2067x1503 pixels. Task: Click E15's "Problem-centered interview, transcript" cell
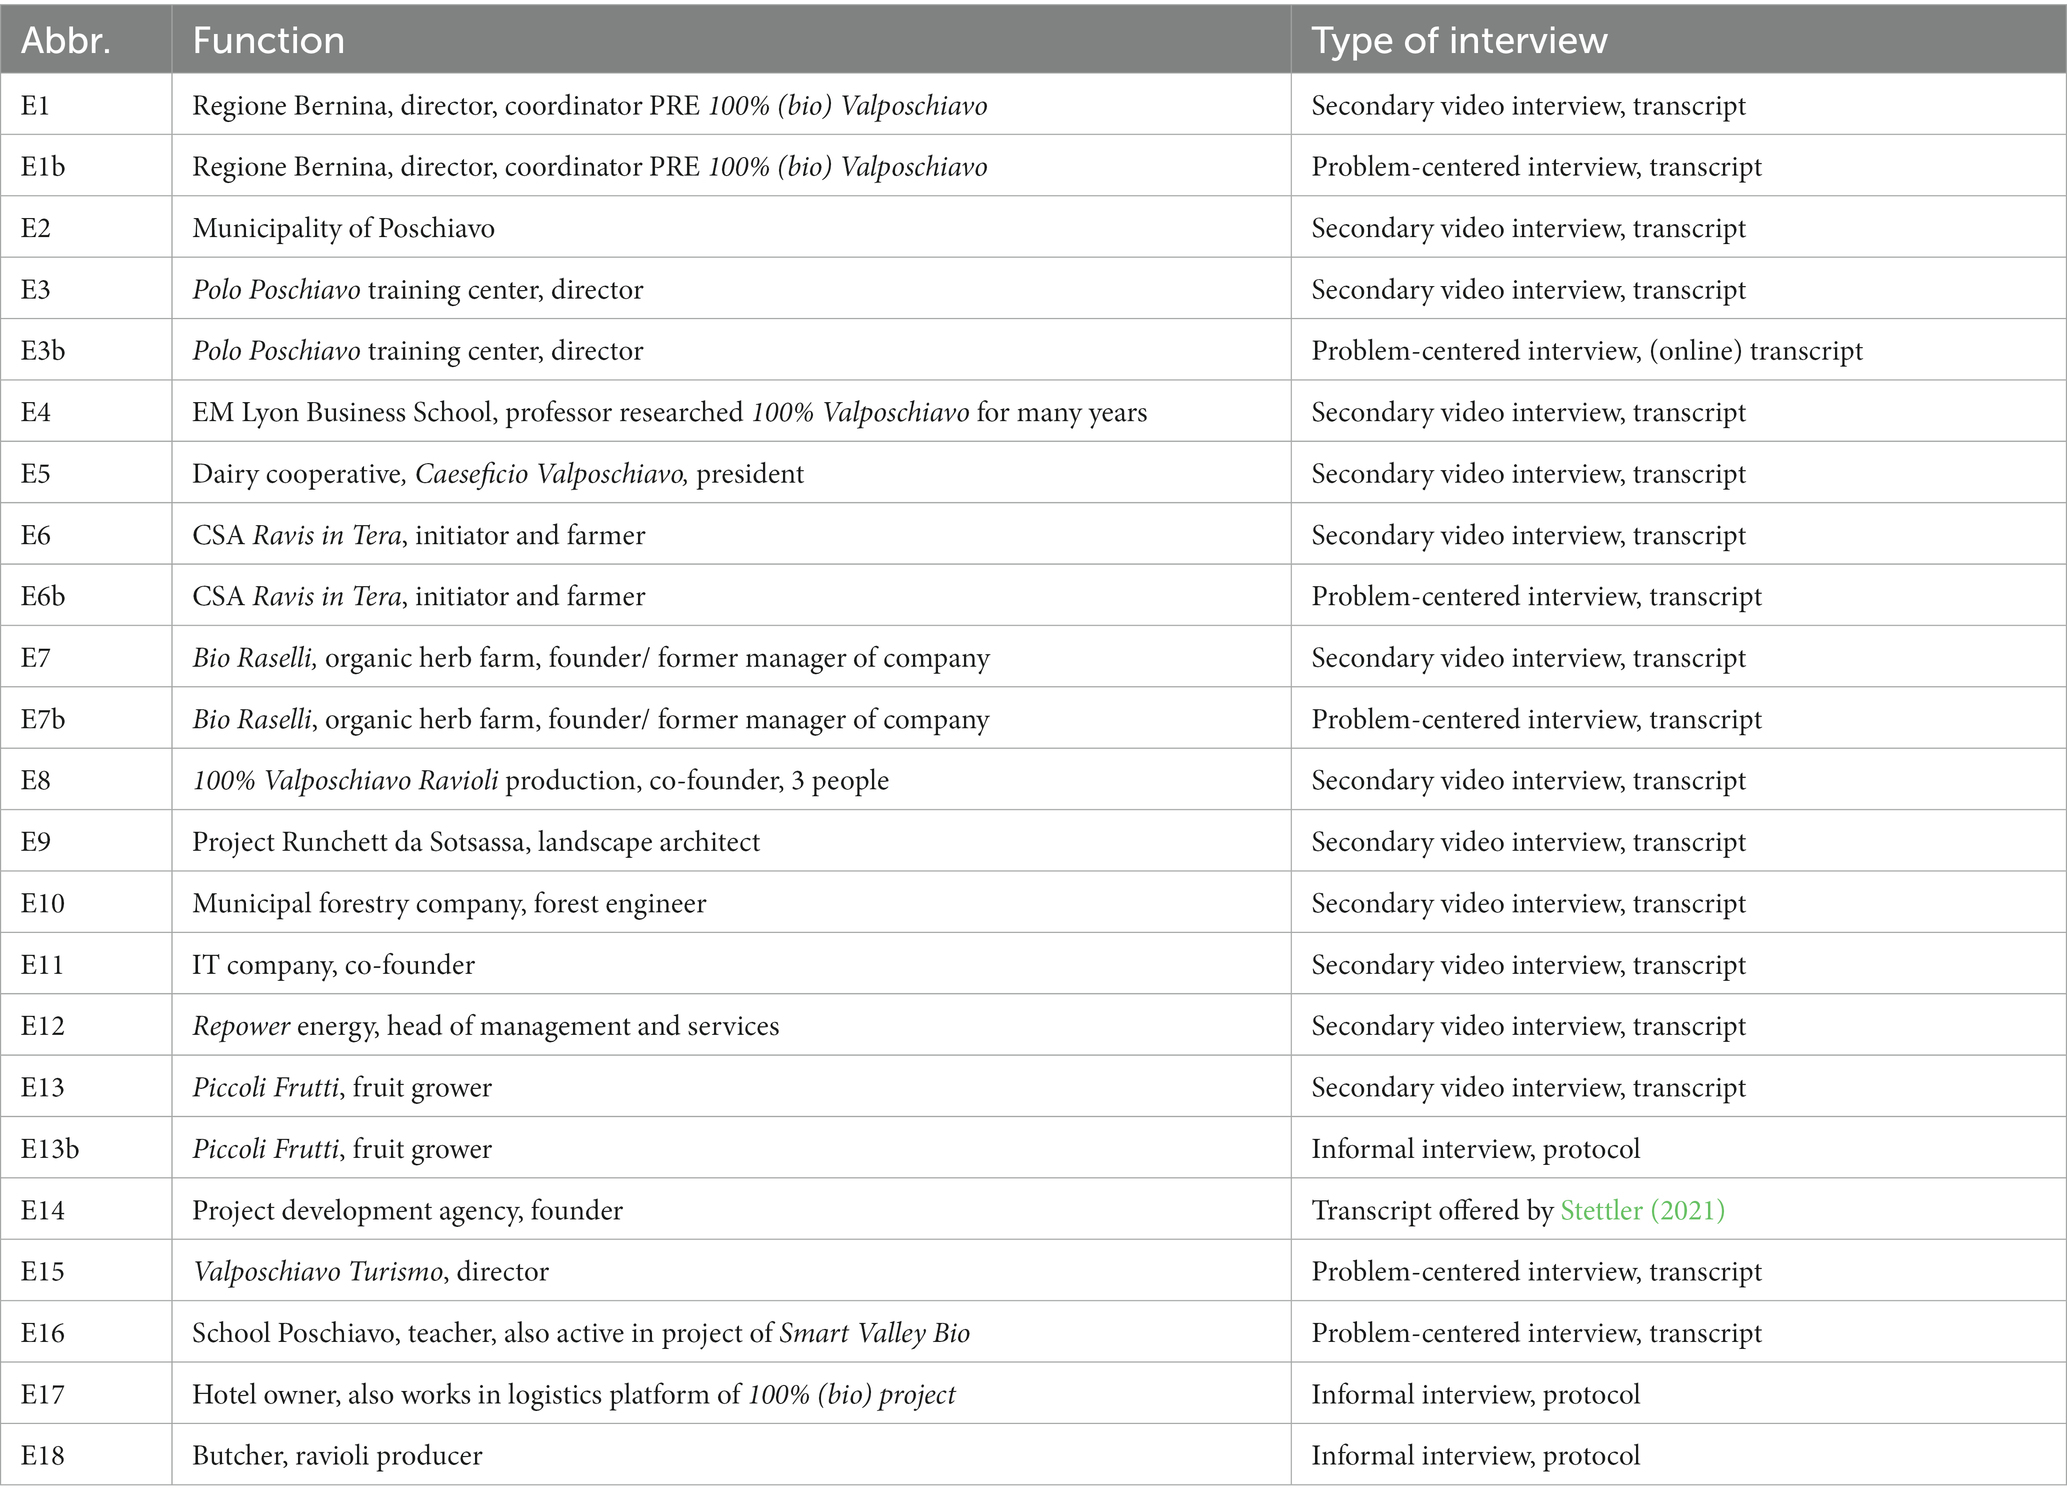[1679, 1271]
